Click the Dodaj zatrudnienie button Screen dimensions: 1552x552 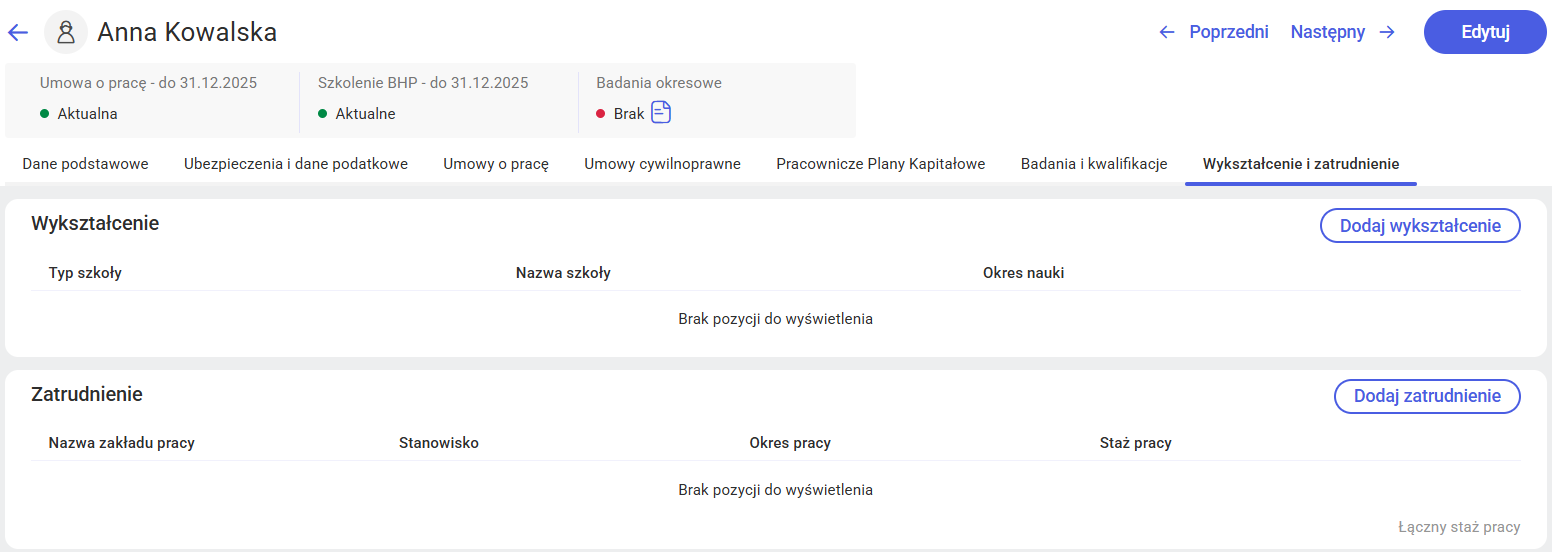click(x=1427, y=396)
